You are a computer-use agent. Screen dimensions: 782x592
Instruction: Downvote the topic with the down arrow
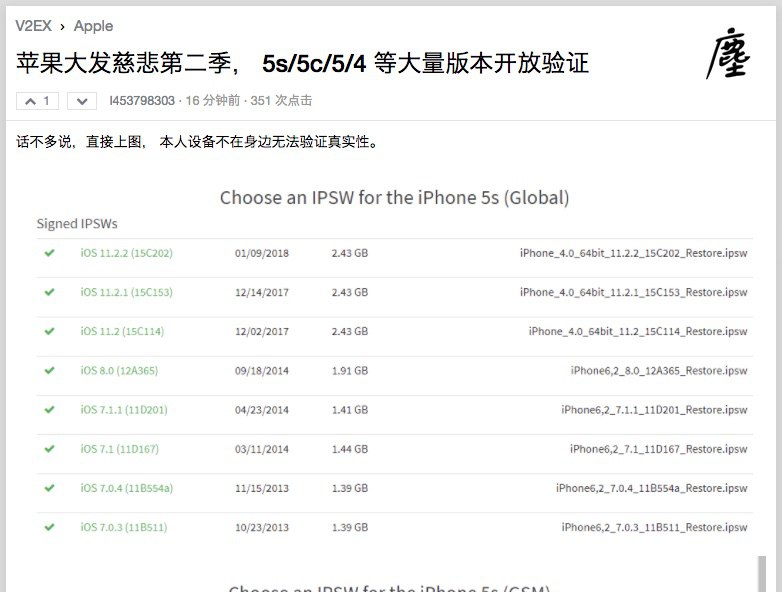click(82, 101)
